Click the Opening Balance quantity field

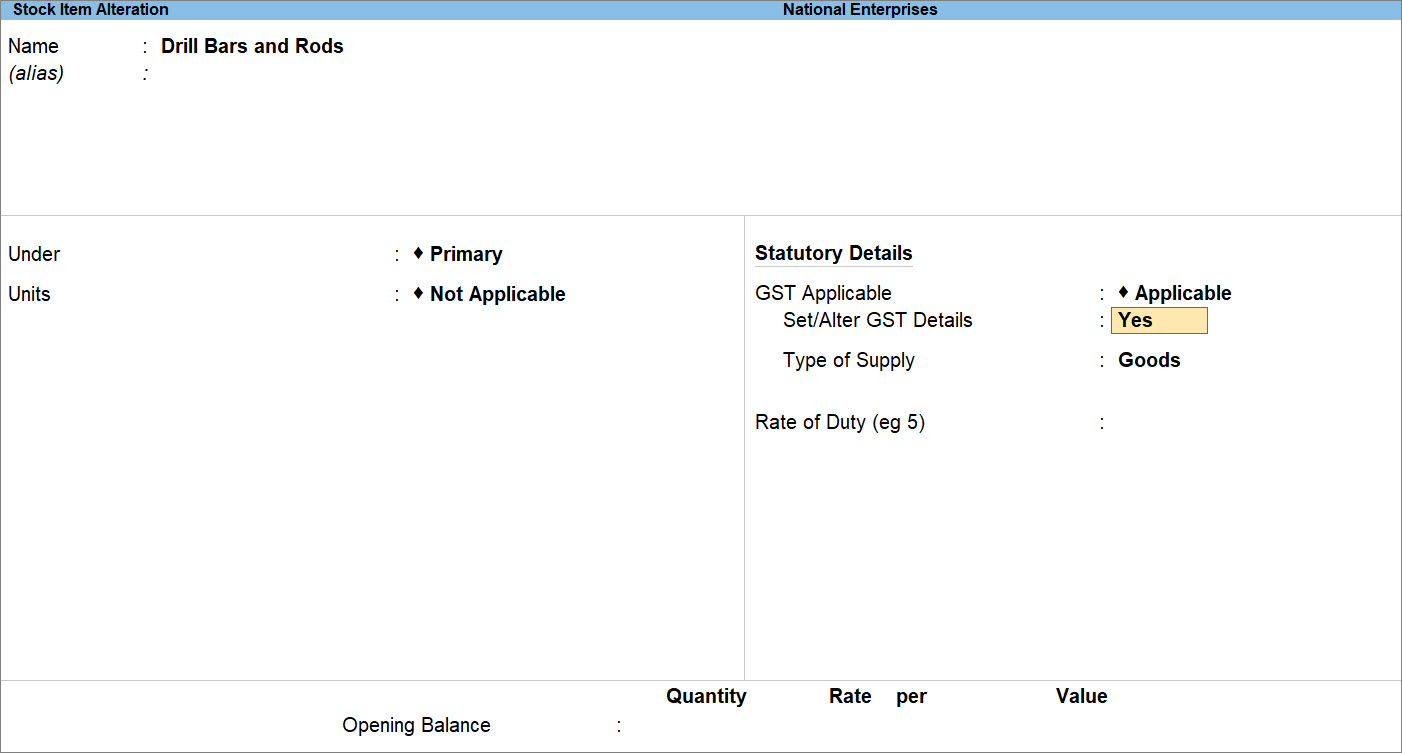pos(690,725)
